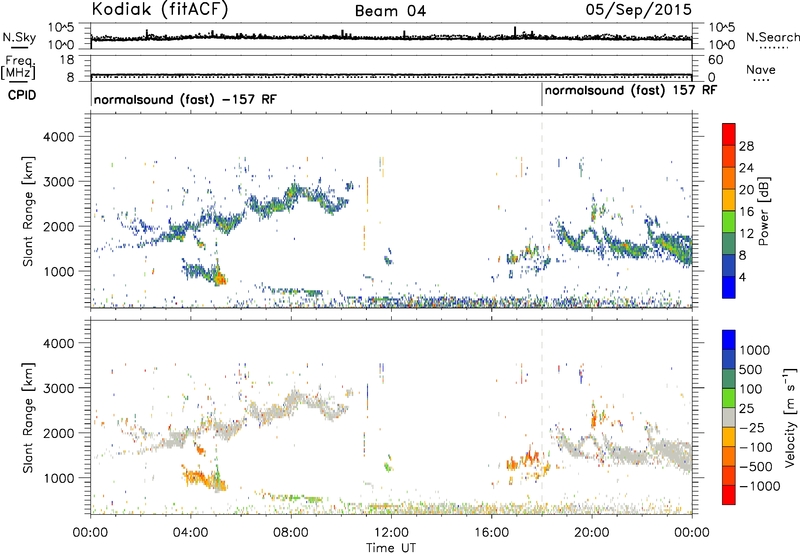The width and height of the screenshot is (800, 554).
Task: Click Slant Range [km] label of power panel
Action: (x=28, y=211)
